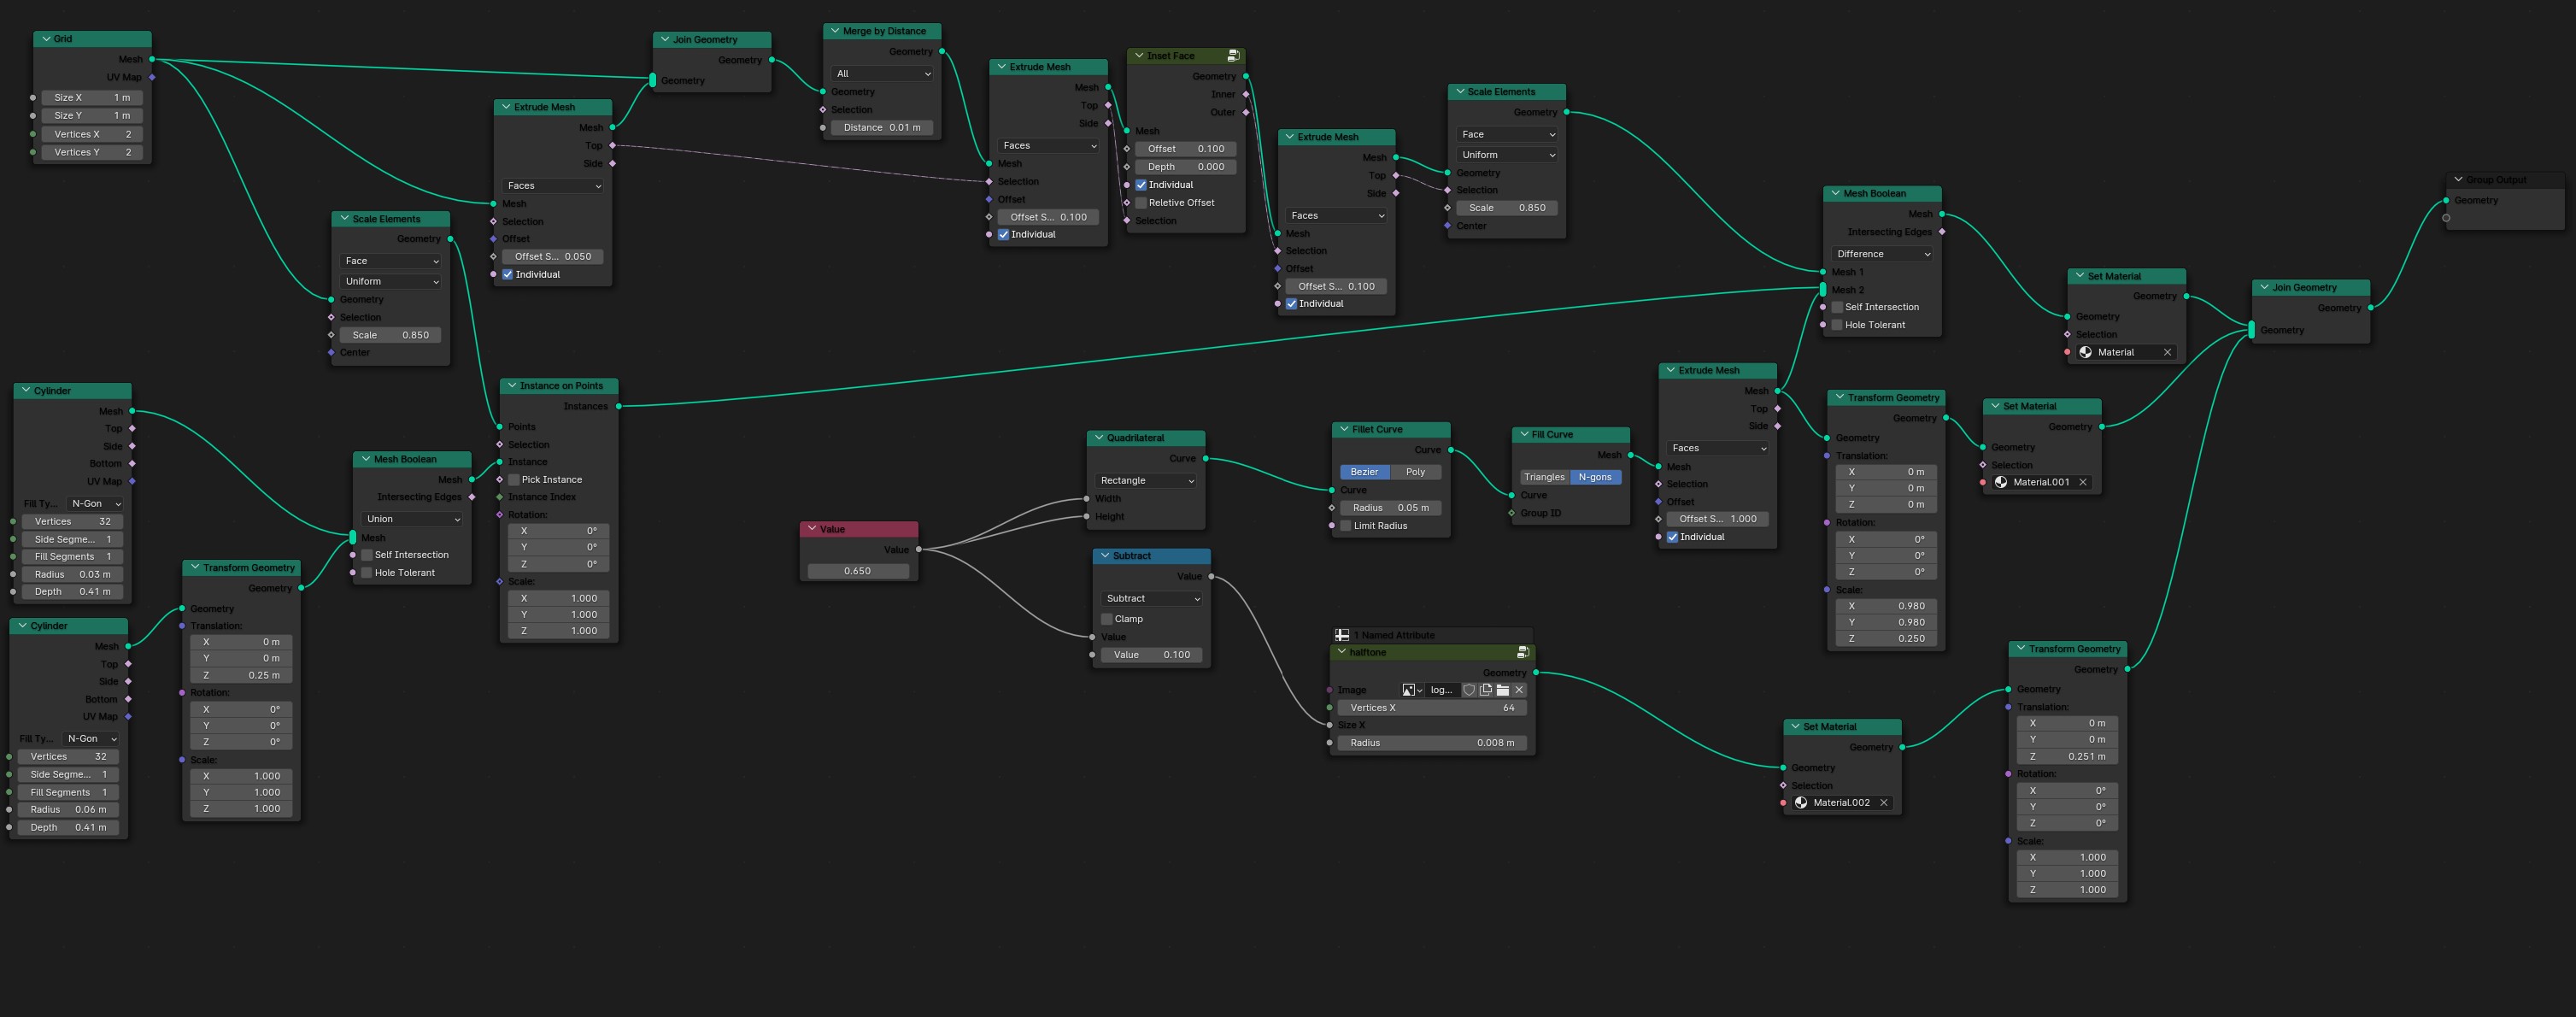Clear the Material field with its X
The image size is (2576, 1017).
coord(2167,352)
